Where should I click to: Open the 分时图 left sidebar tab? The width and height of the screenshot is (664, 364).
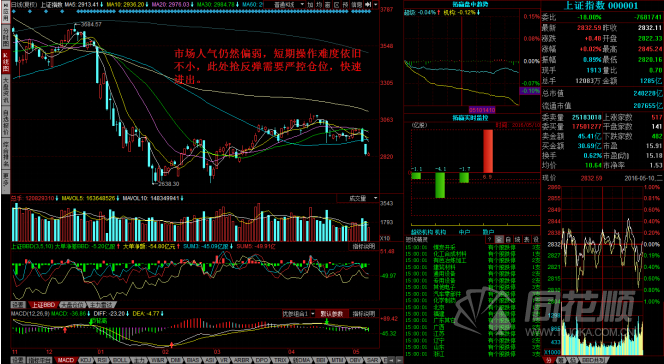pyautogui.click(x=6, y=39)
